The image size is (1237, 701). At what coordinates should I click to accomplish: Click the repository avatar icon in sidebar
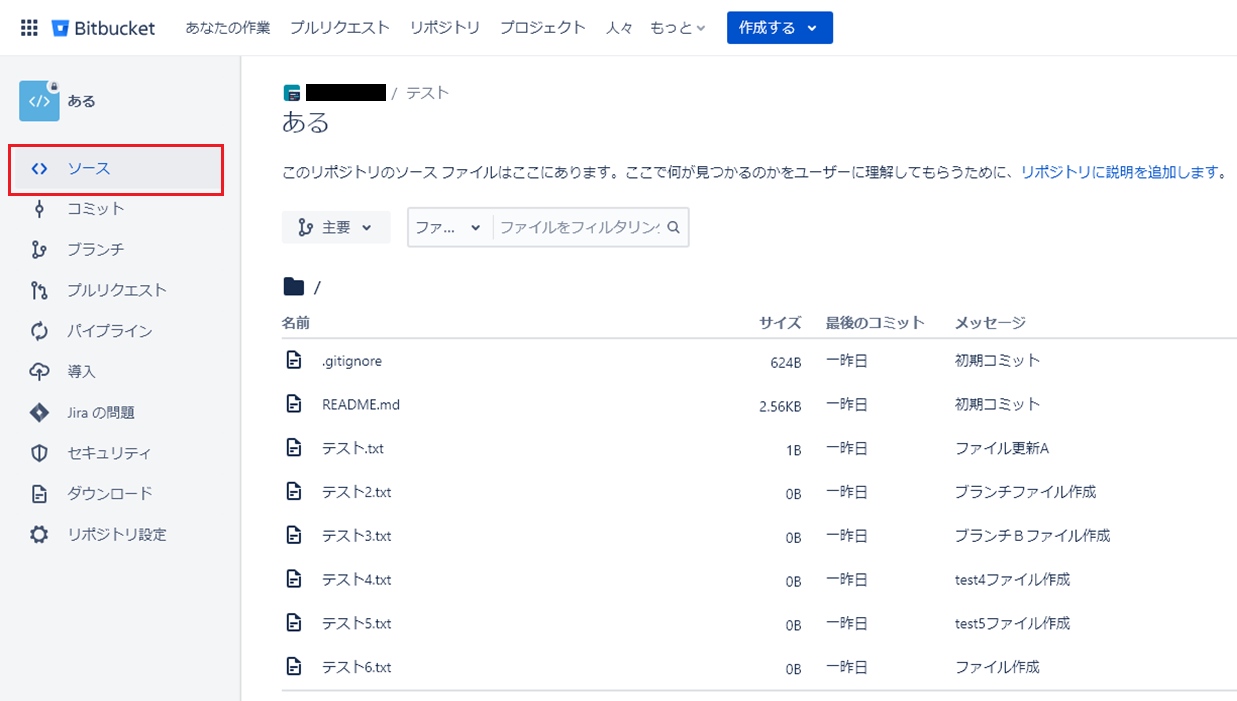tap(39, 101)
